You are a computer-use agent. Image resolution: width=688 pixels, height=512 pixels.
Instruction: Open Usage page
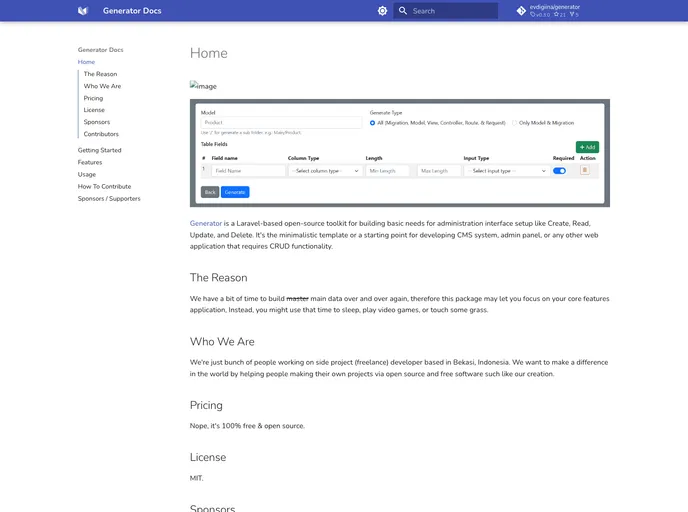pyautogui.click(x=87, y=174)
